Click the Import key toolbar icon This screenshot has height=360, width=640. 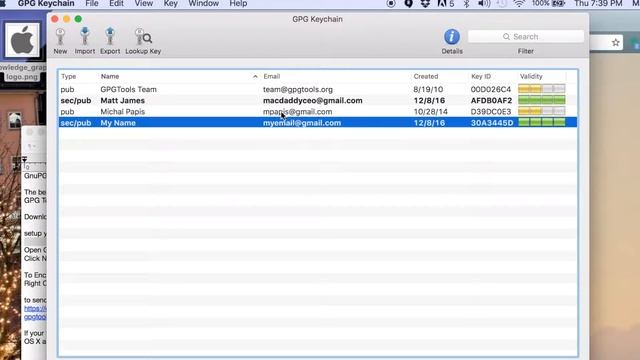pyautogui.click(x=84, y=41)
